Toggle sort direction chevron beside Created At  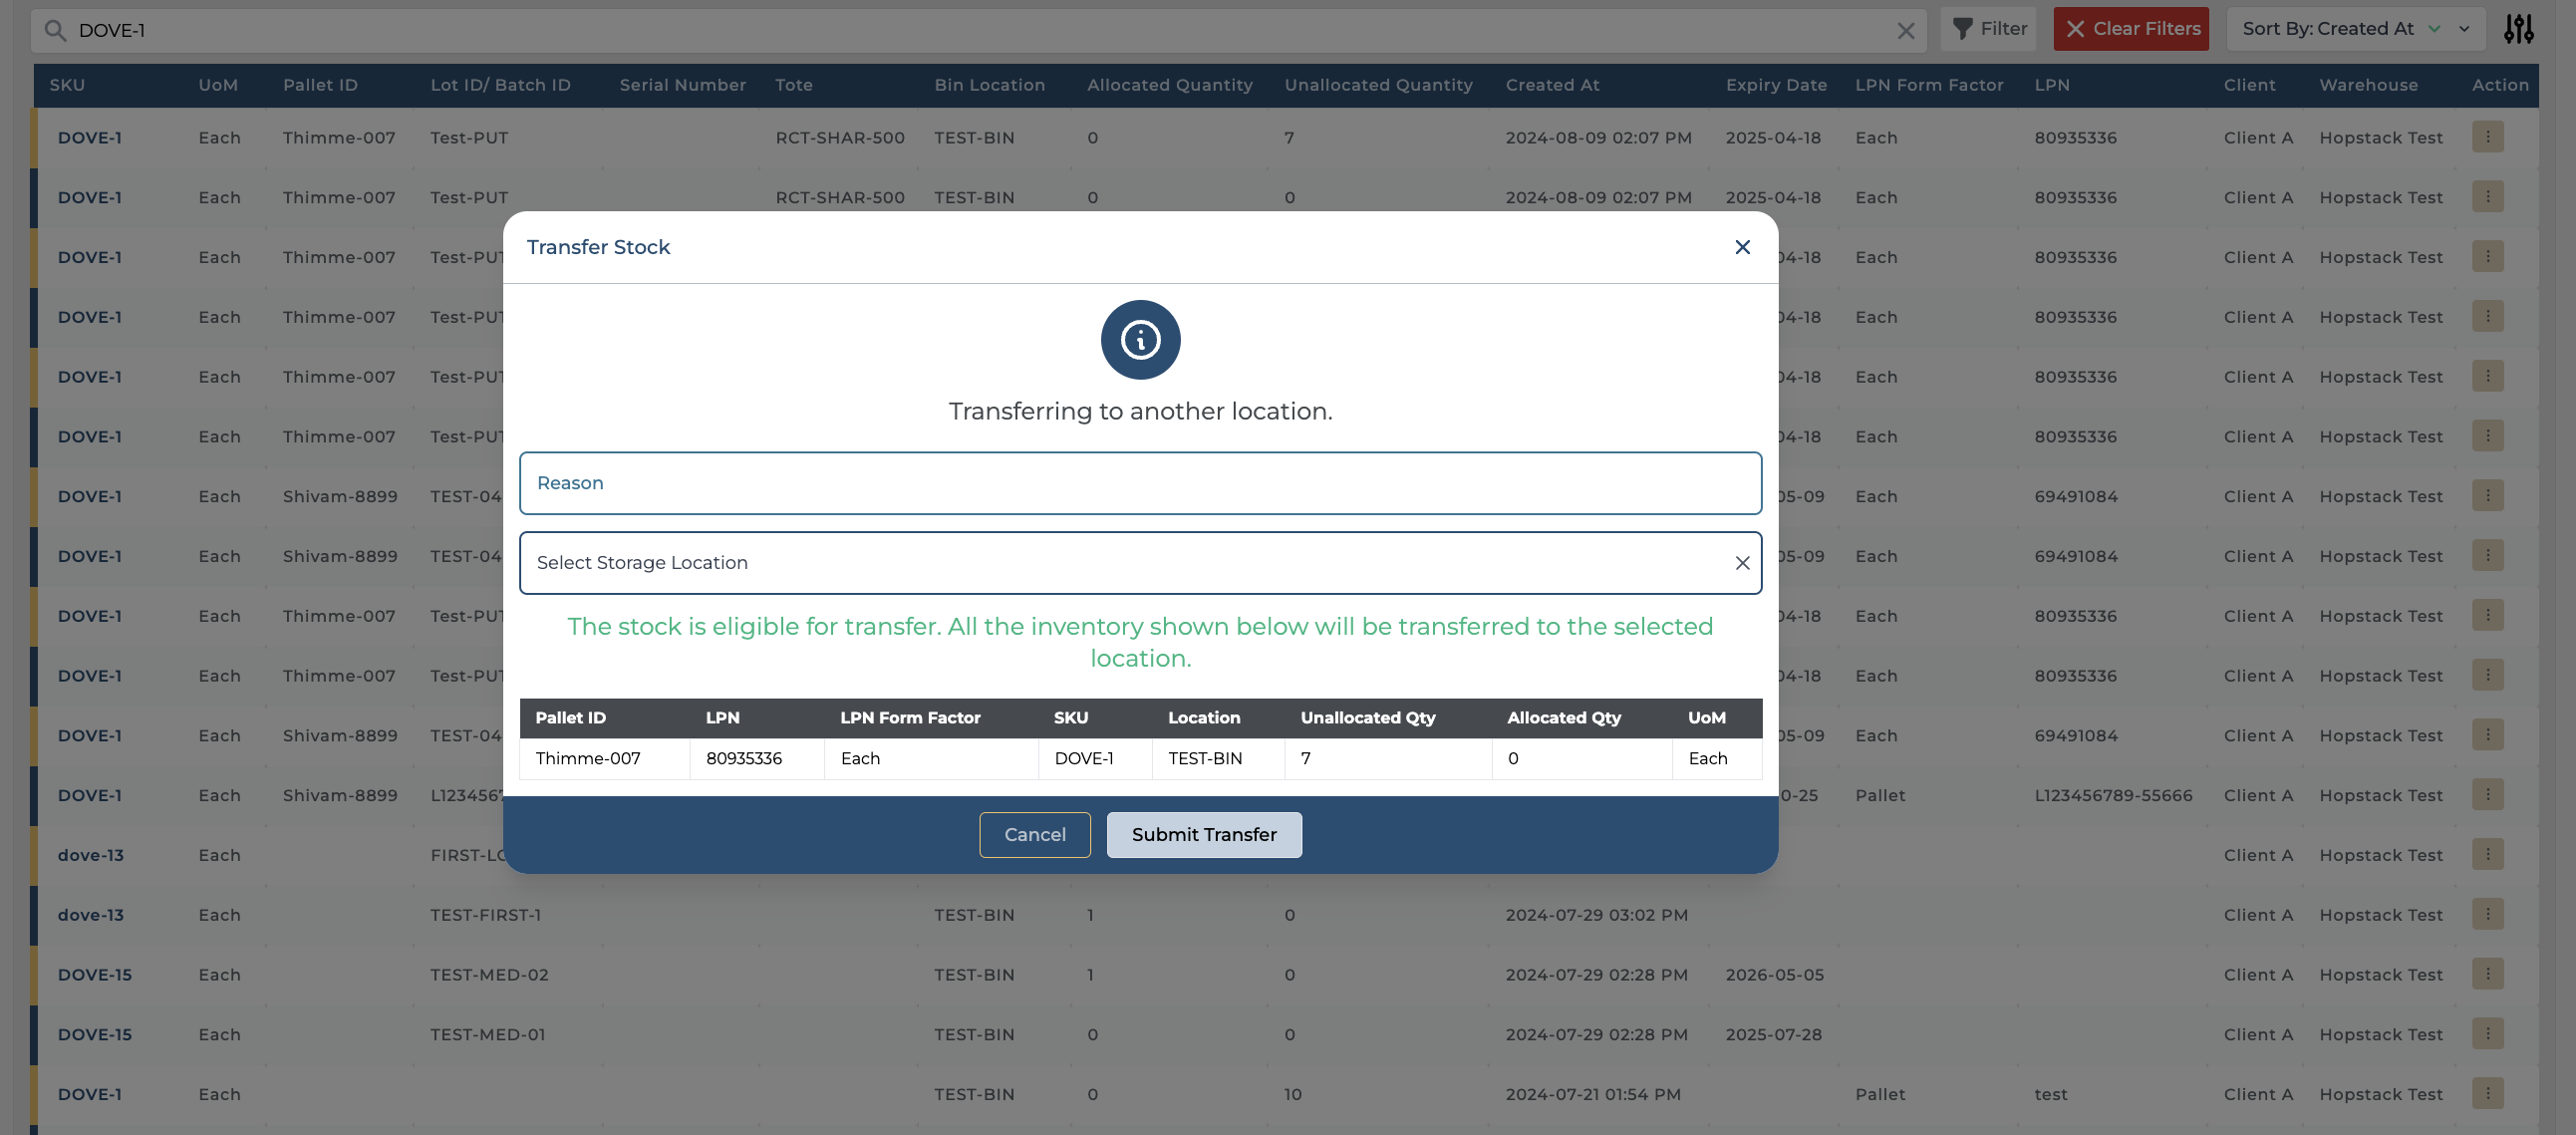click(x=2434, y=29)
